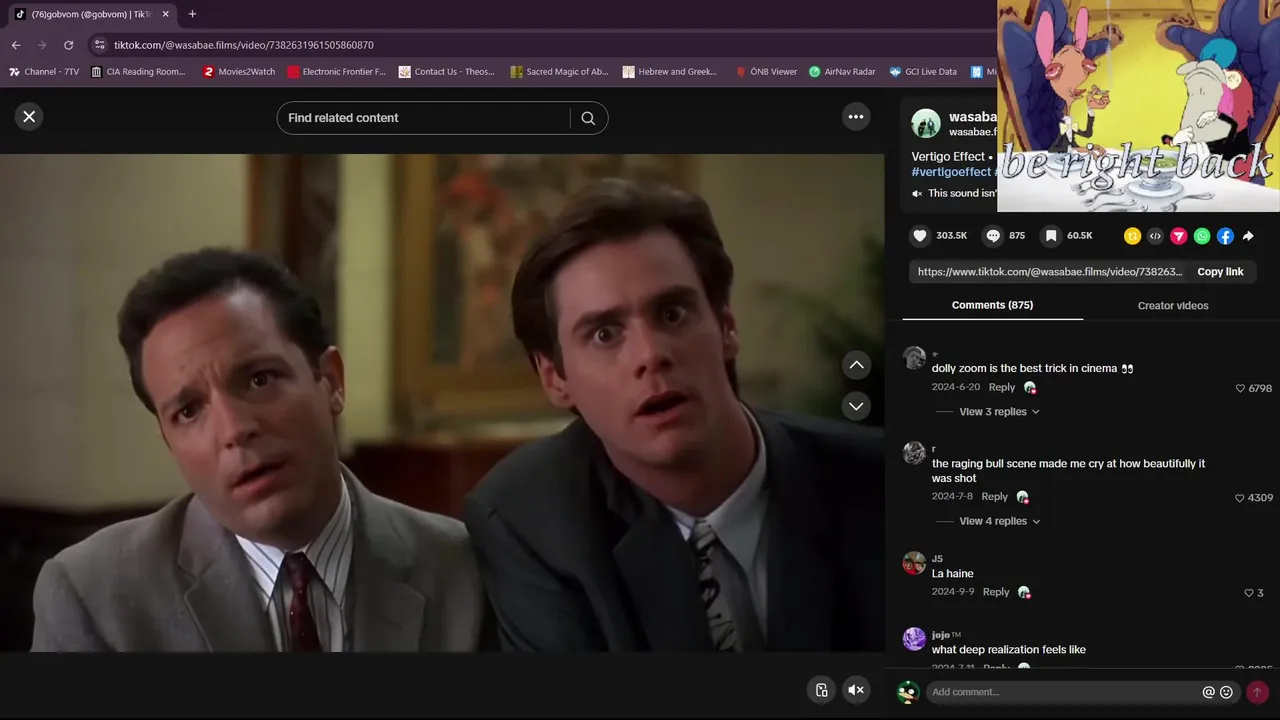Image resolution: width=1280 pixels, height=720 pixels.
Task: Open the Movies2Watch bookmark
Action: click(x=239, y=72)
